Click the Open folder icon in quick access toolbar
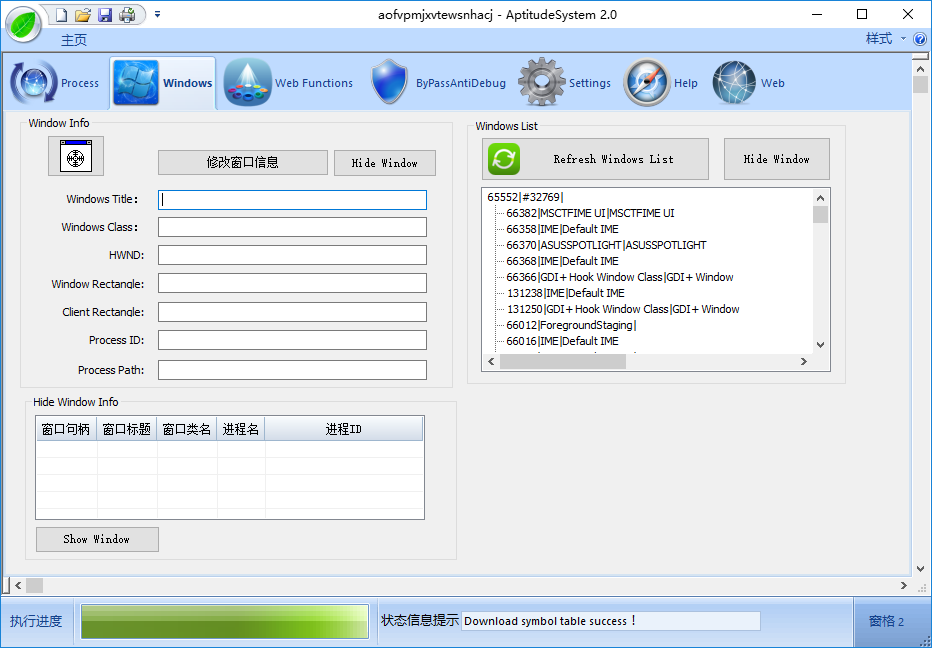The height and width of the screenshot is (648, 932). coord(83,15)
